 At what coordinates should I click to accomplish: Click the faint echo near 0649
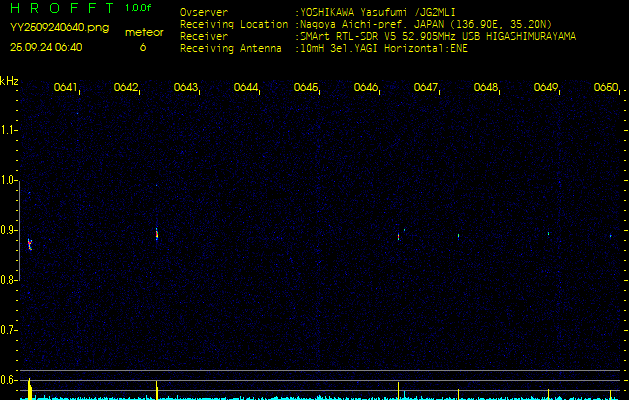coord(548,233)
